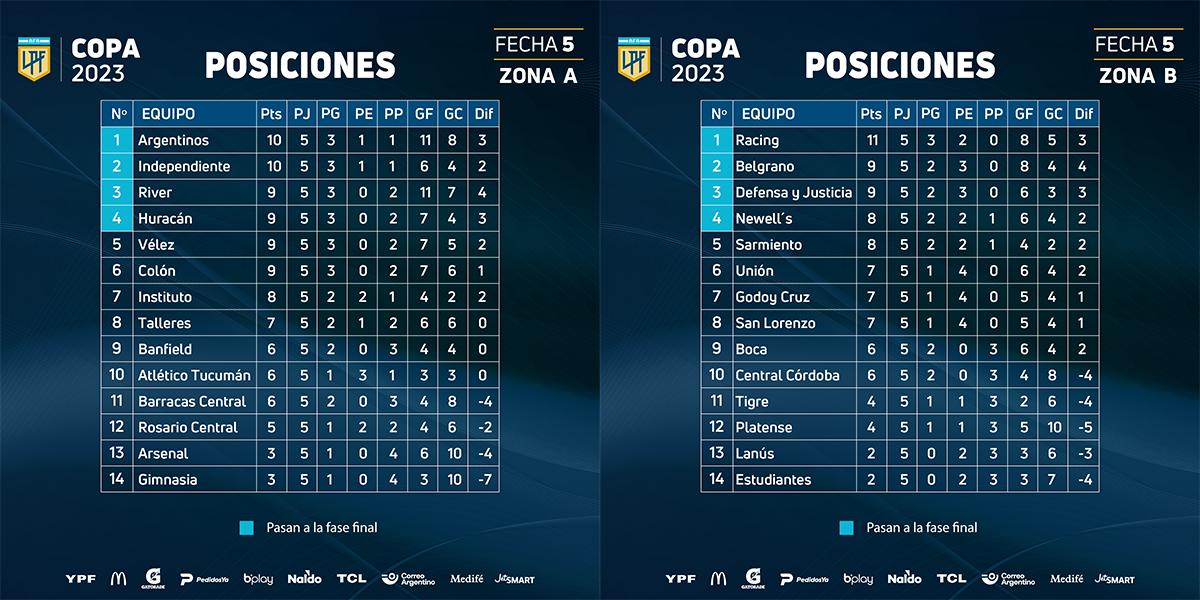Click the McDonald's logo under Zona A table
The image size is (1200, 600).
[x=118, y=578]
